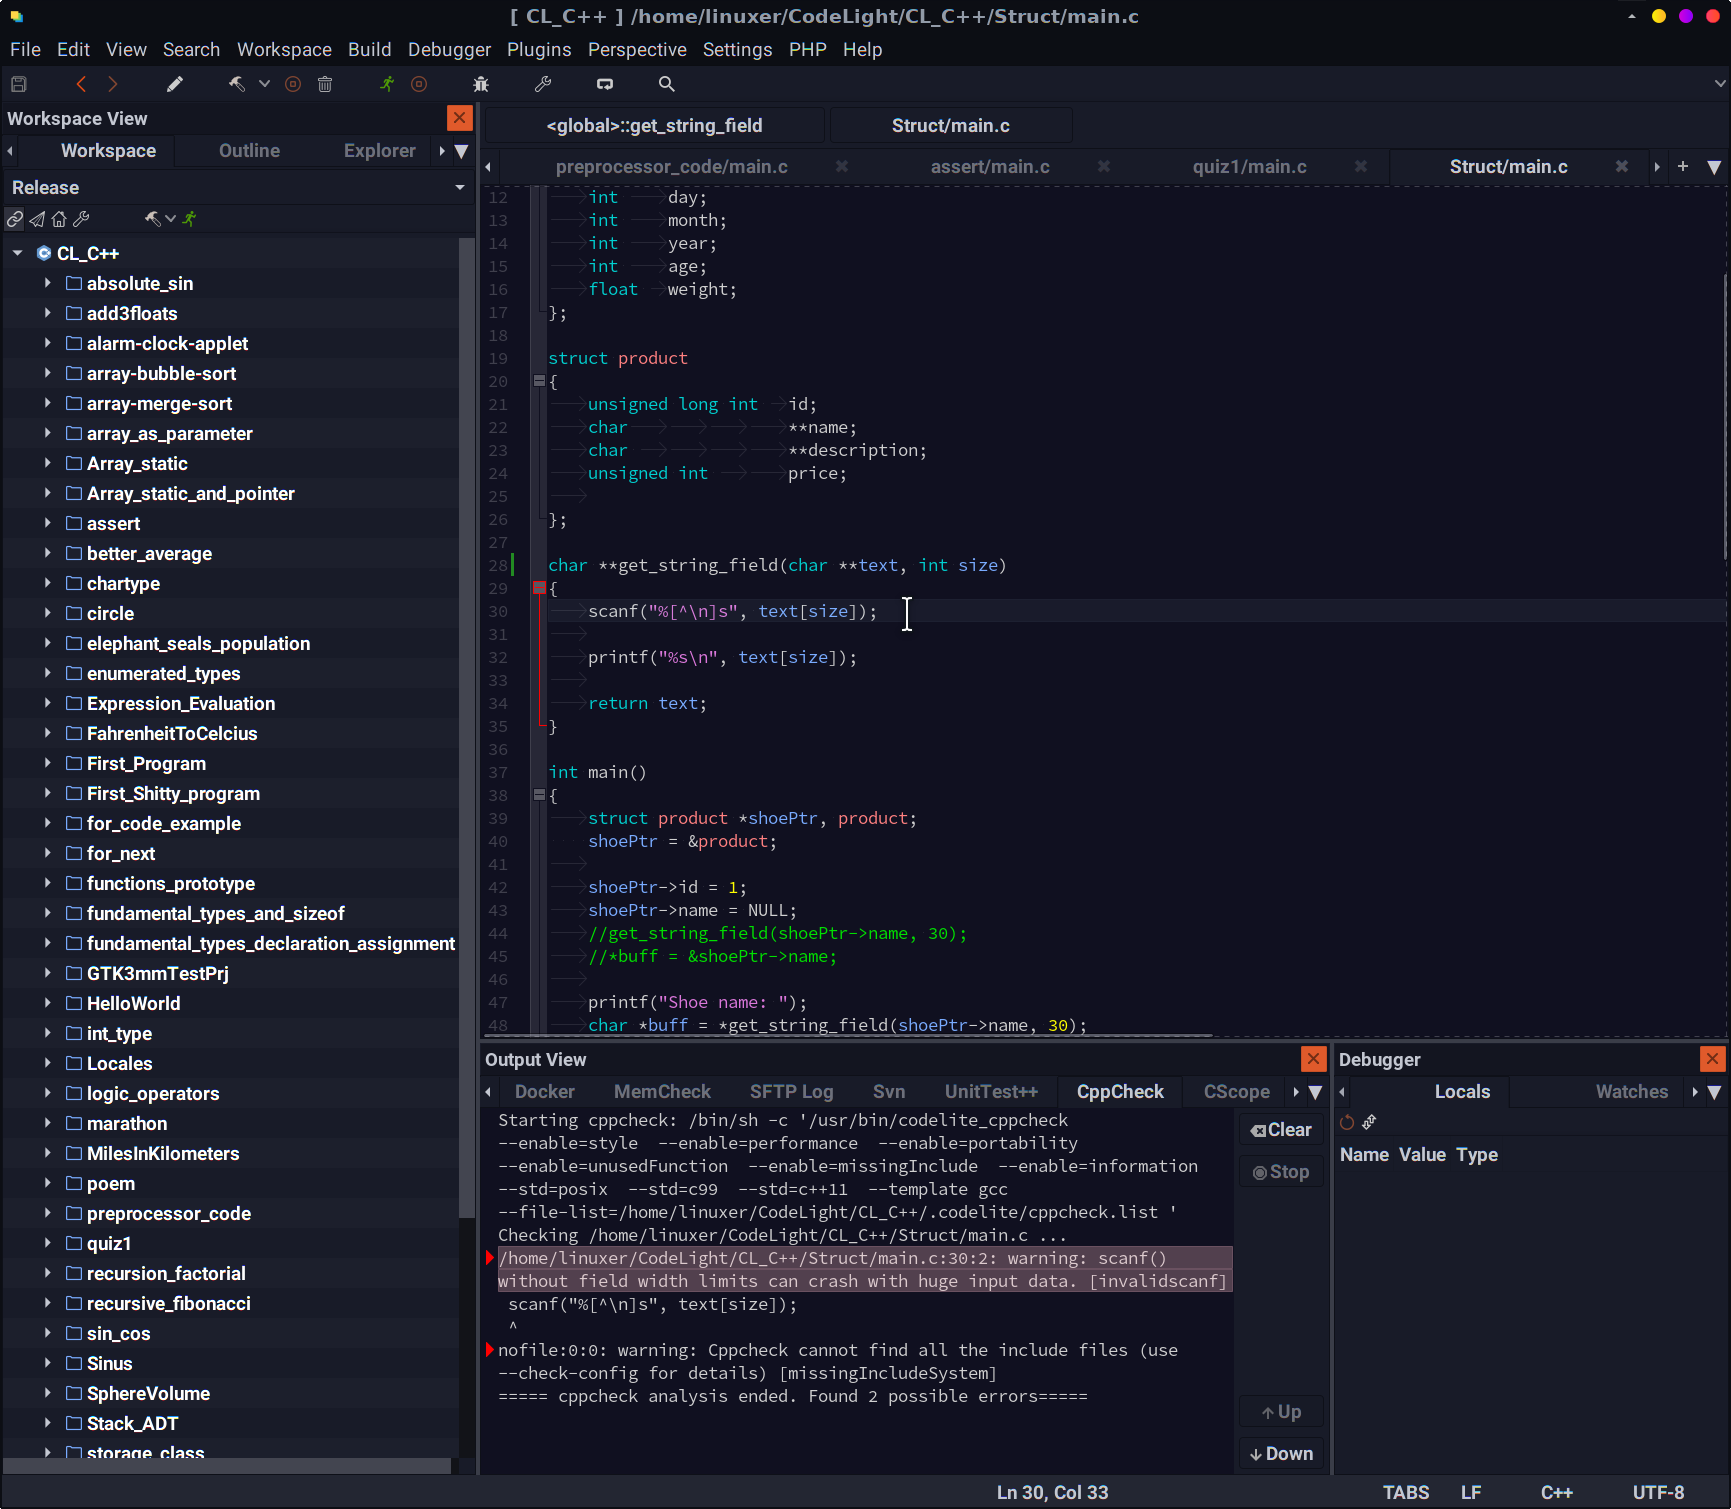Toggle link editor to tree view icon
Viewport: 1731px width, 1509px height.
coord(15,218)
